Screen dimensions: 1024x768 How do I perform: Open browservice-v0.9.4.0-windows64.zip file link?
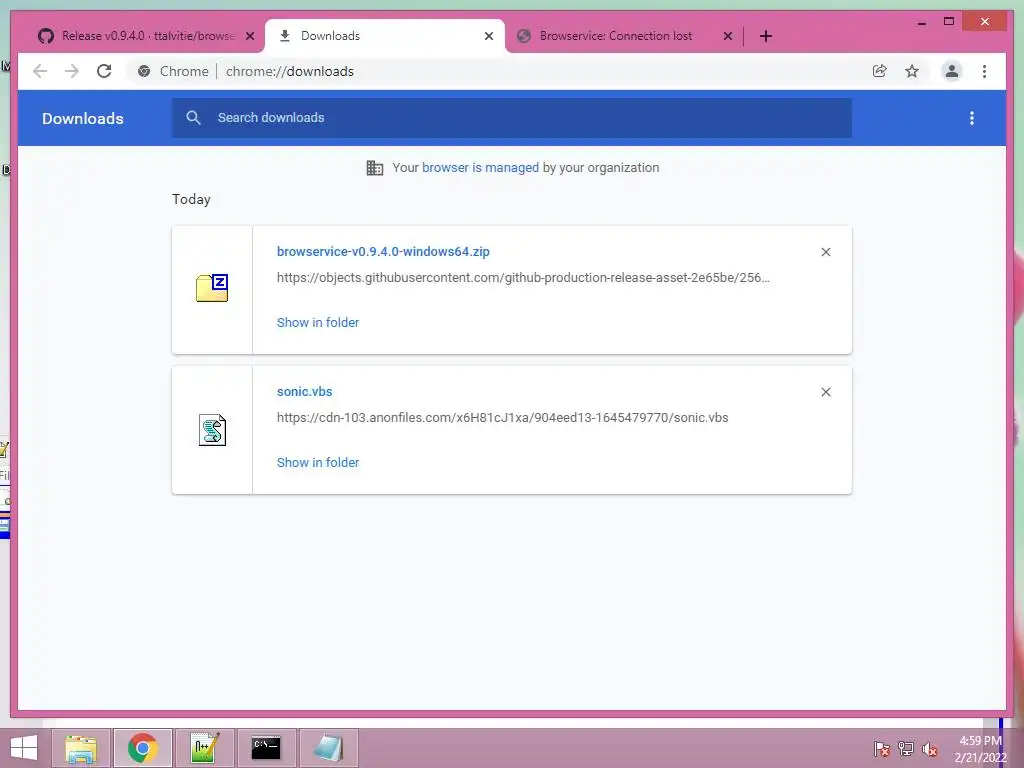pos(383,251)
